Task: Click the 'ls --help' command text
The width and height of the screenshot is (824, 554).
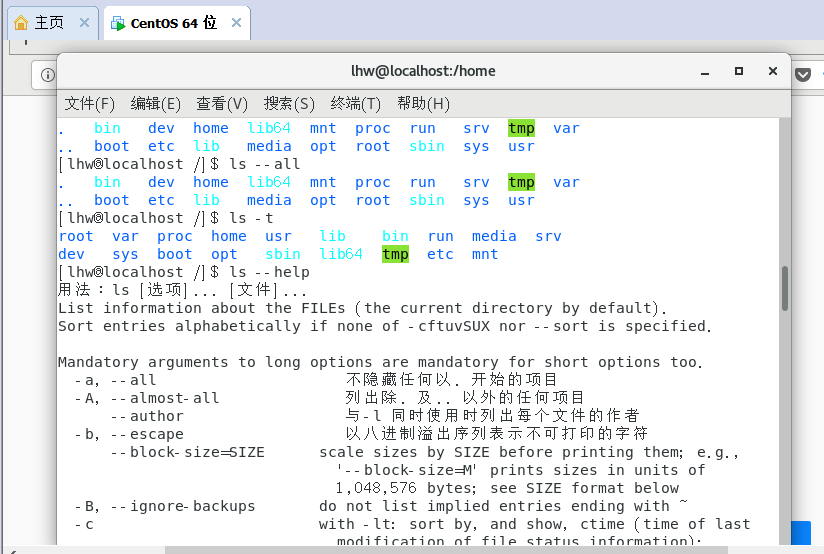Action: (270, 272)
